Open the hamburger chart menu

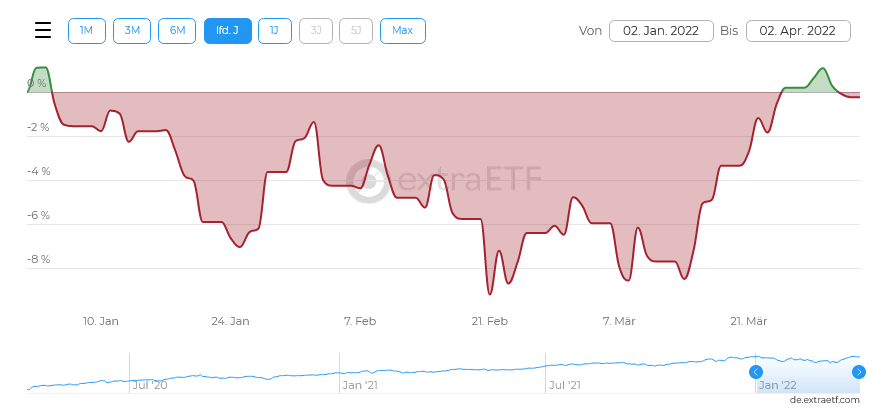[x=43, y=30]
